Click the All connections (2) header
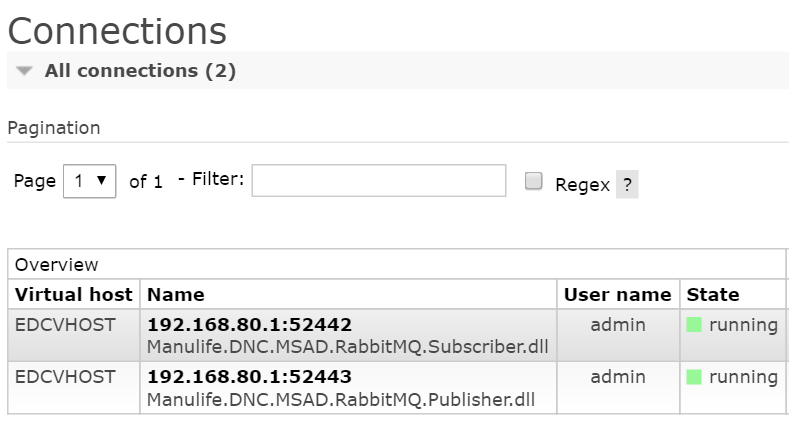 click(140, 71)
